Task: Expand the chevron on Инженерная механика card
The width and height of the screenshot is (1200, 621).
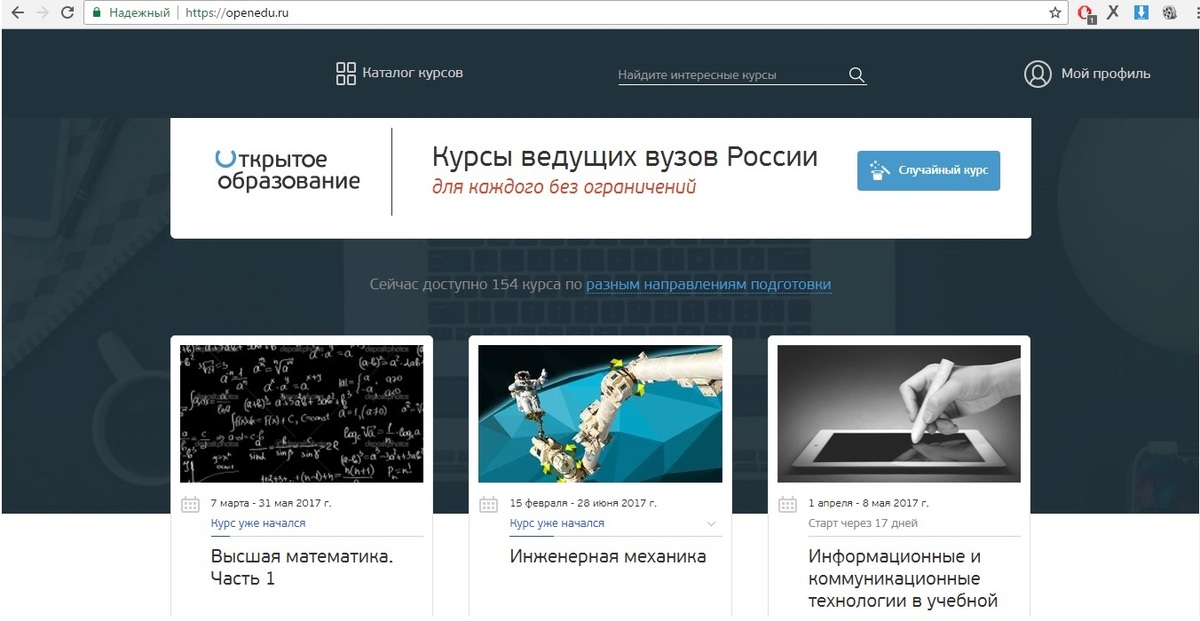Action: click(711, 523)
